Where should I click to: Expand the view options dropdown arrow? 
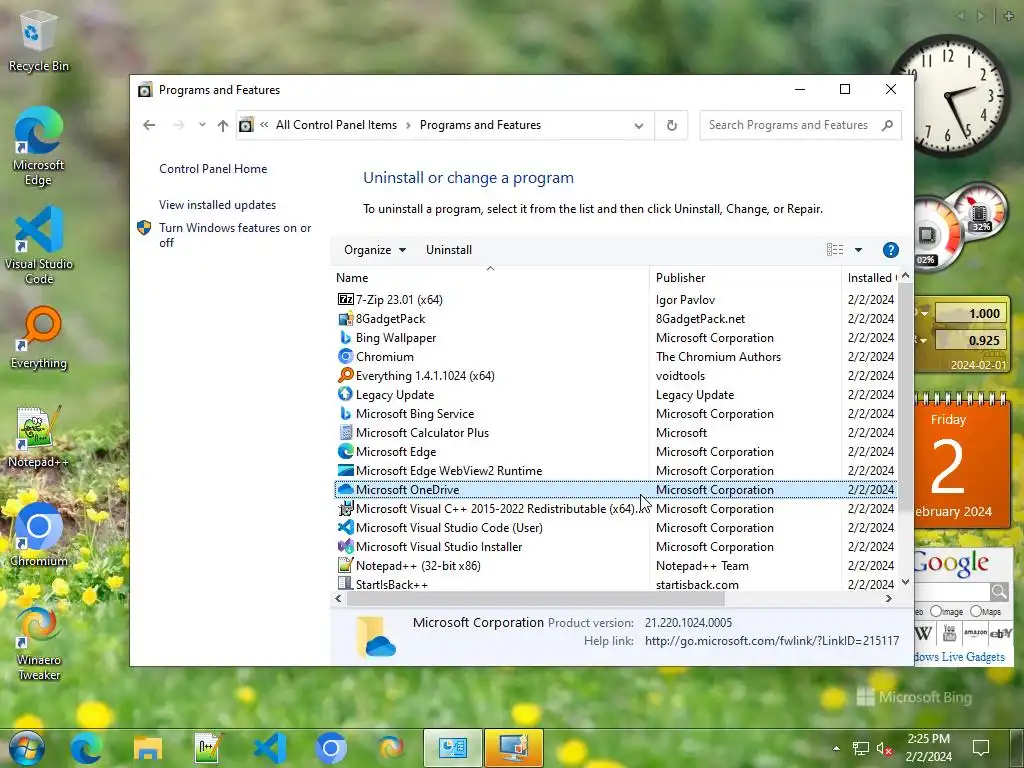pyautogui.click(x=858, y=250)
